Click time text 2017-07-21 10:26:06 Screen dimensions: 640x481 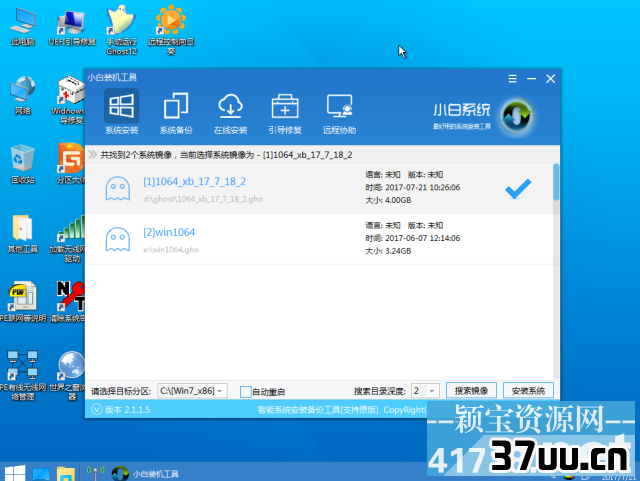point(422,187)
